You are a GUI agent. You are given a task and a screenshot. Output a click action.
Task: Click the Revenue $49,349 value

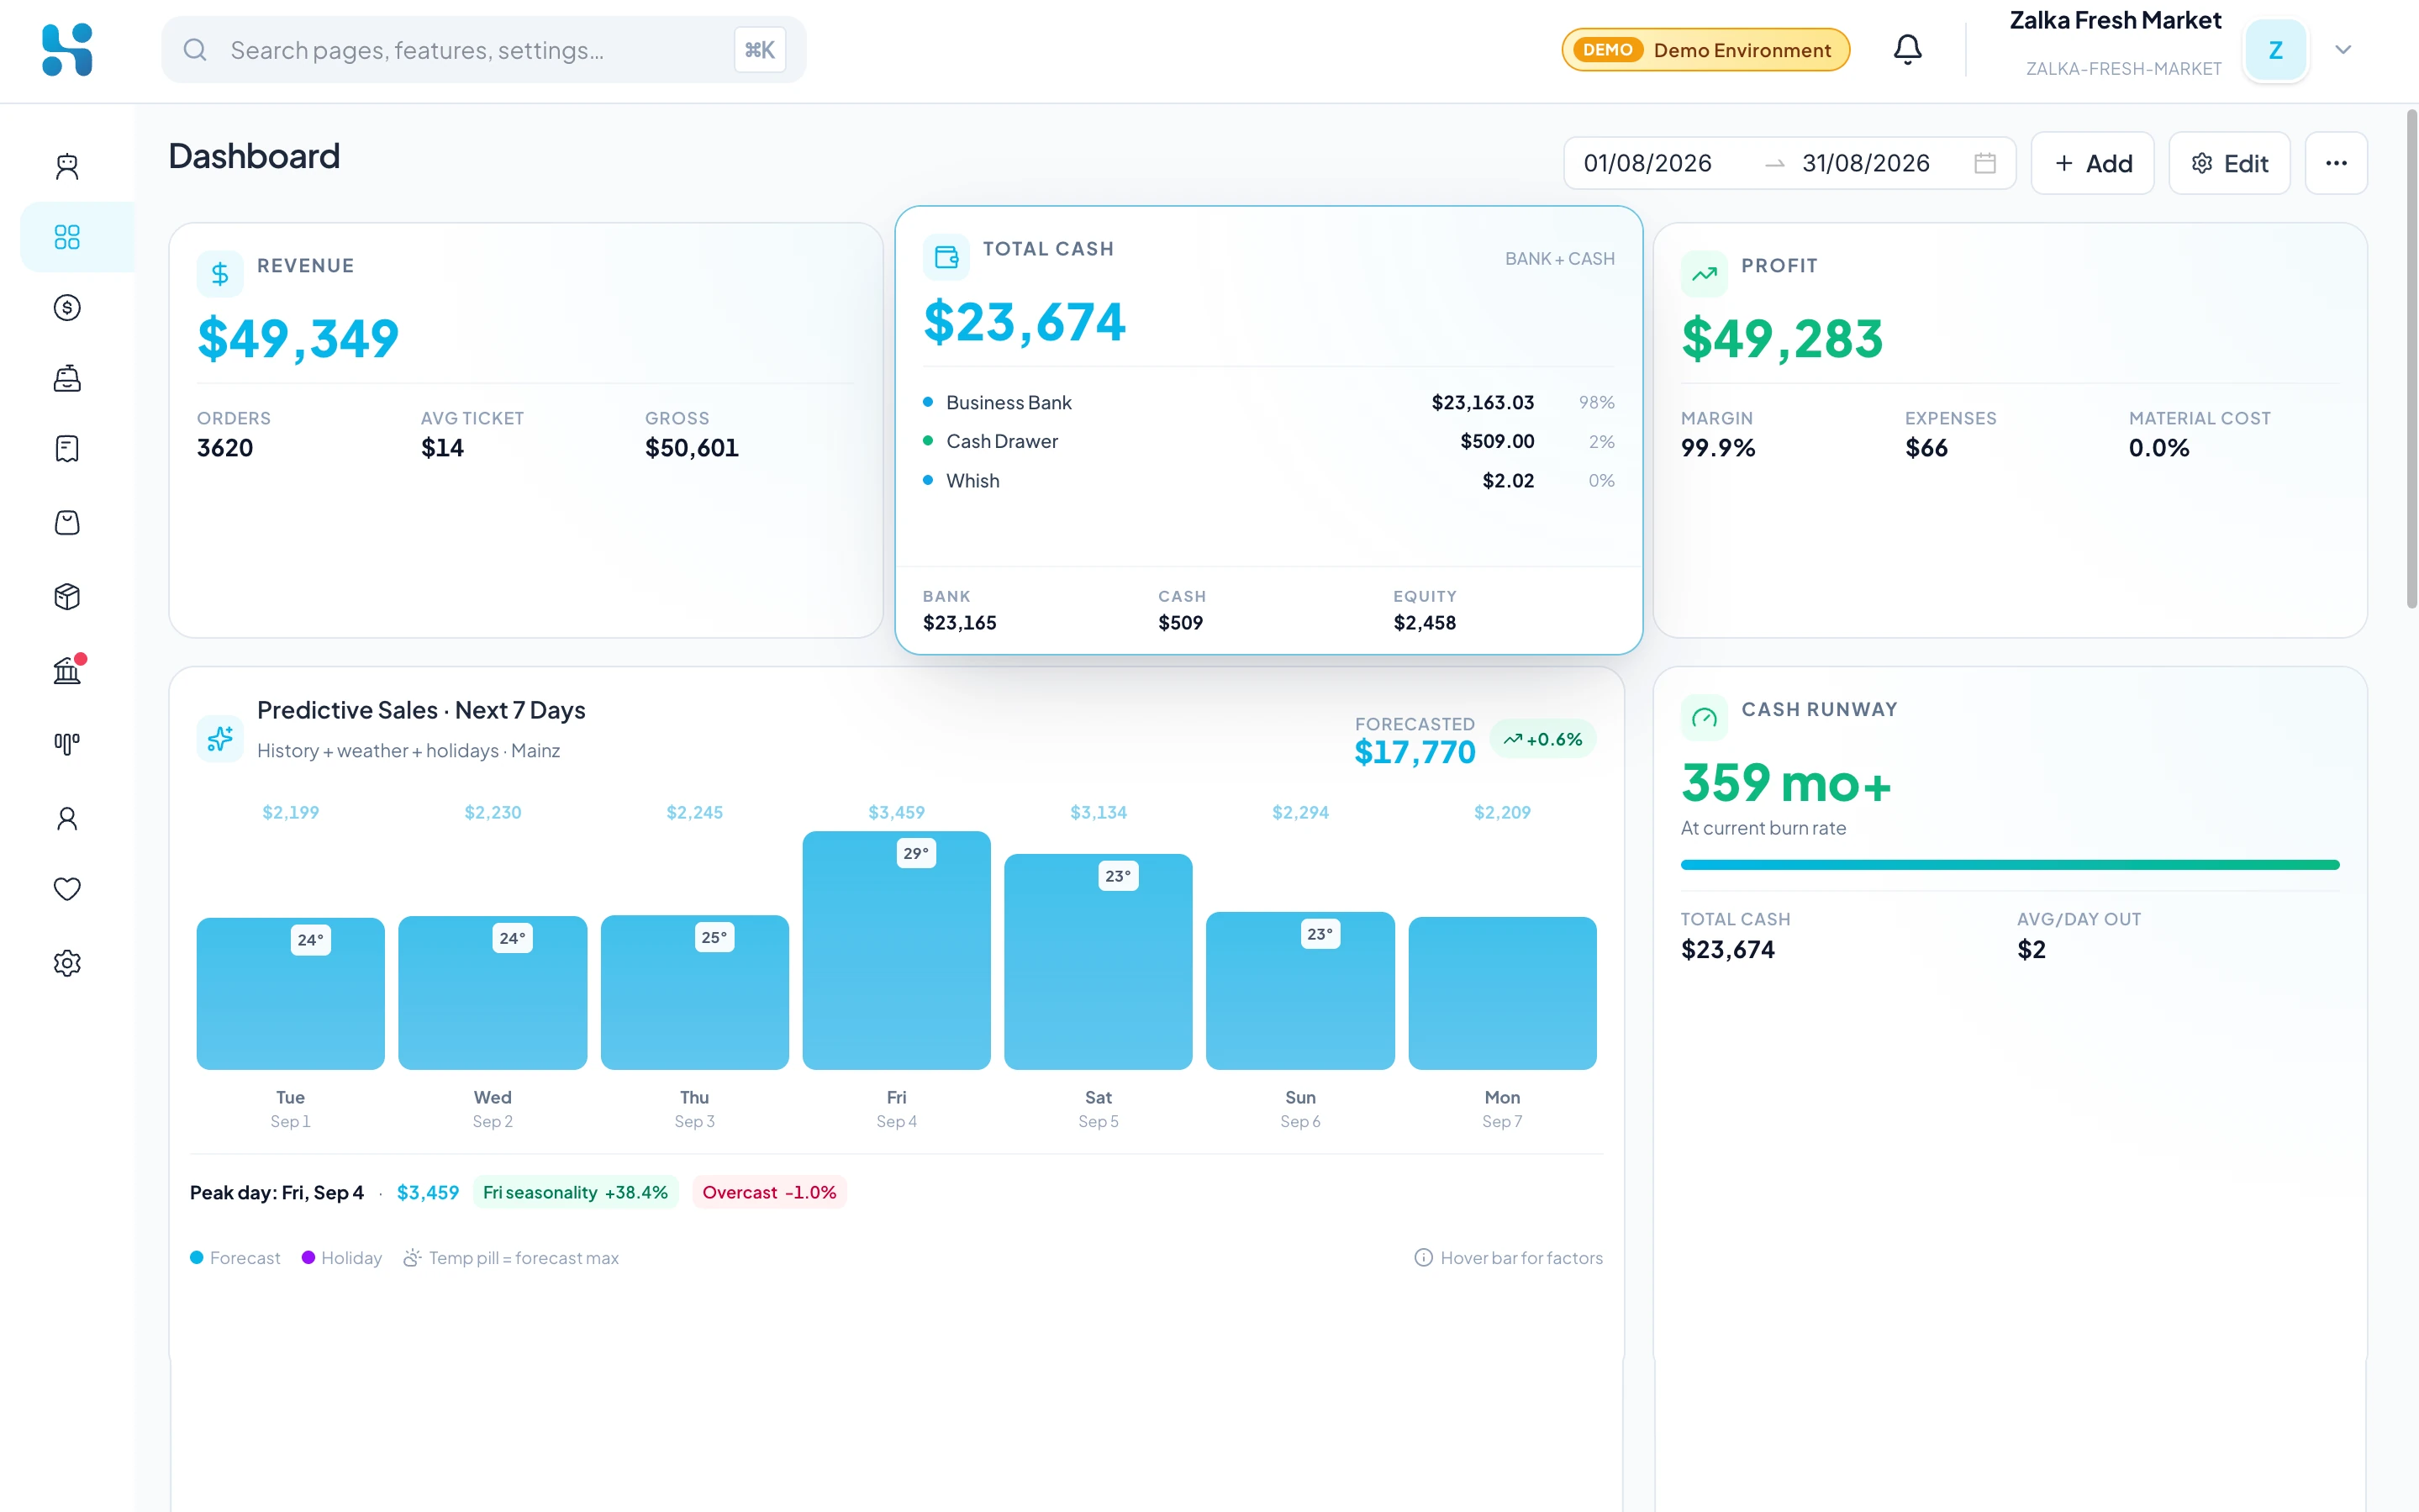[298, 338]
